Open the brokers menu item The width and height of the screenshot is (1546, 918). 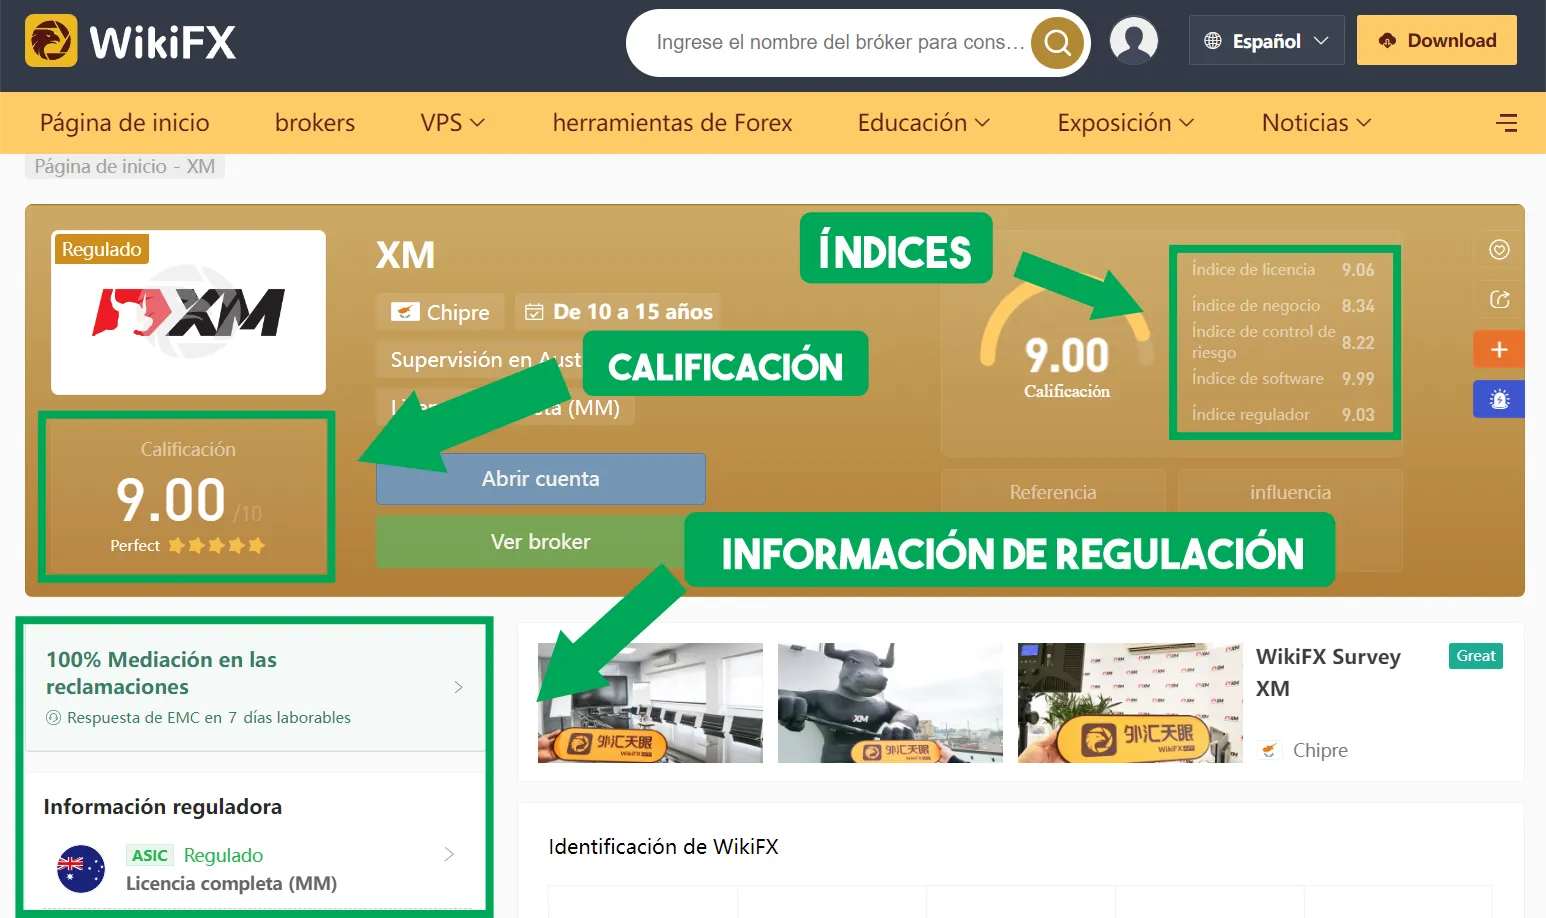click(x=315, y=123)
